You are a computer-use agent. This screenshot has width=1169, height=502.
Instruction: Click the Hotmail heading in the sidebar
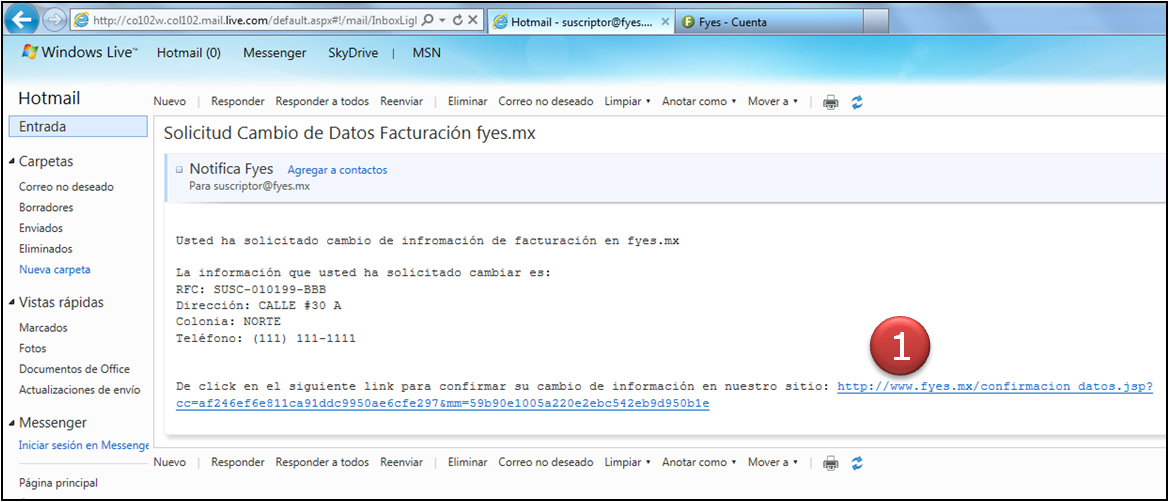[49, 98]
